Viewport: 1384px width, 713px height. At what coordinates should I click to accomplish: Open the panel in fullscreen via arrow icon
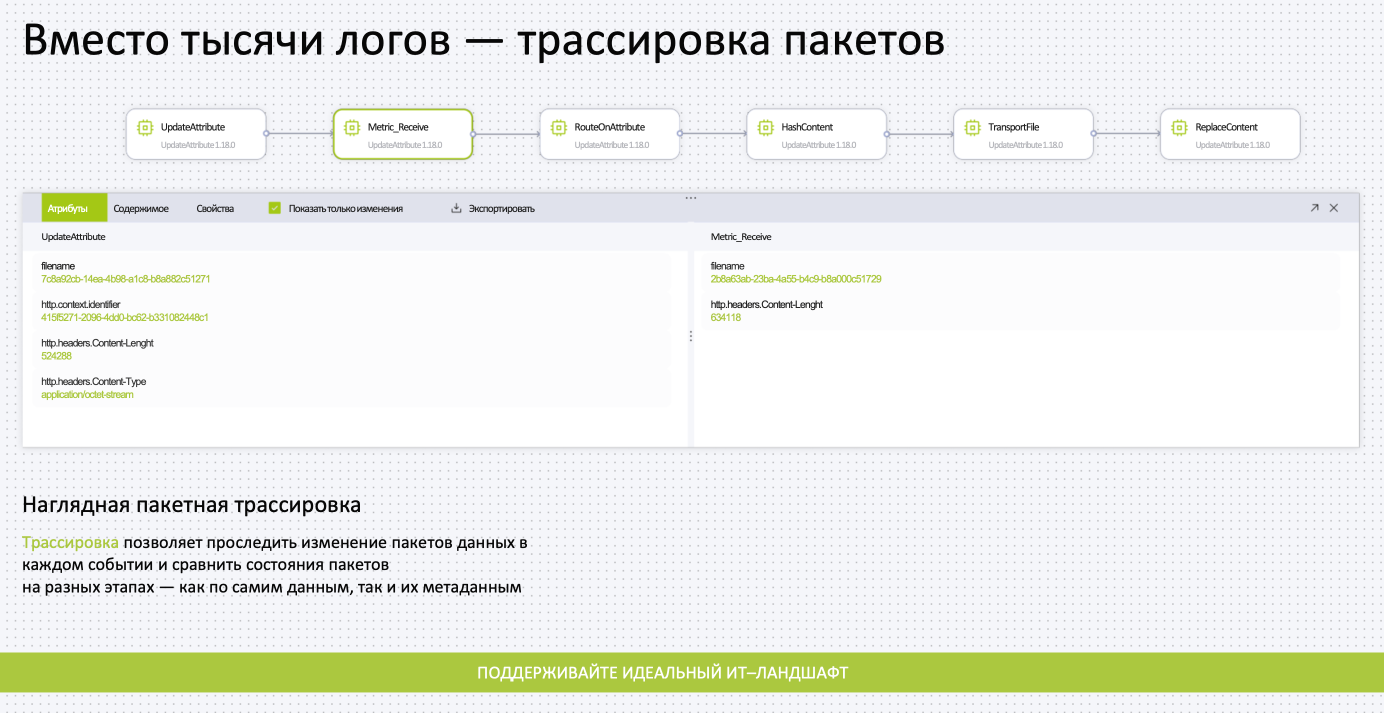click(1313, 208)
